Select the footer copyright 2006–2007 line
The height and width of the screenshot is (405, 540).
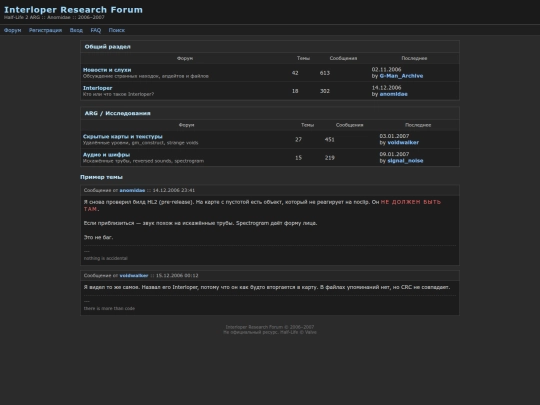270,327
